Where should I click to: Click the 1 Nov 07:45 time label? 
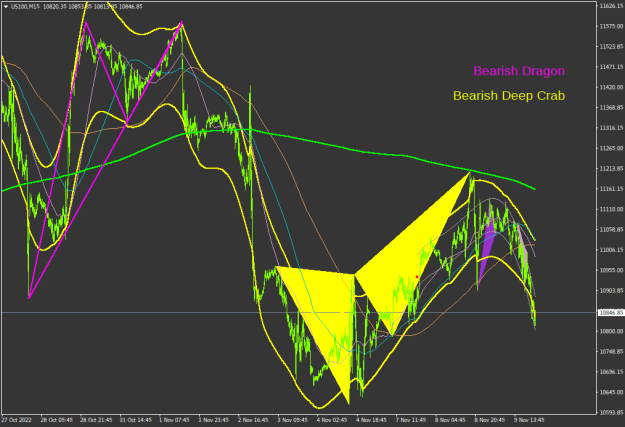pyautogui.click(x=174, y=420)
